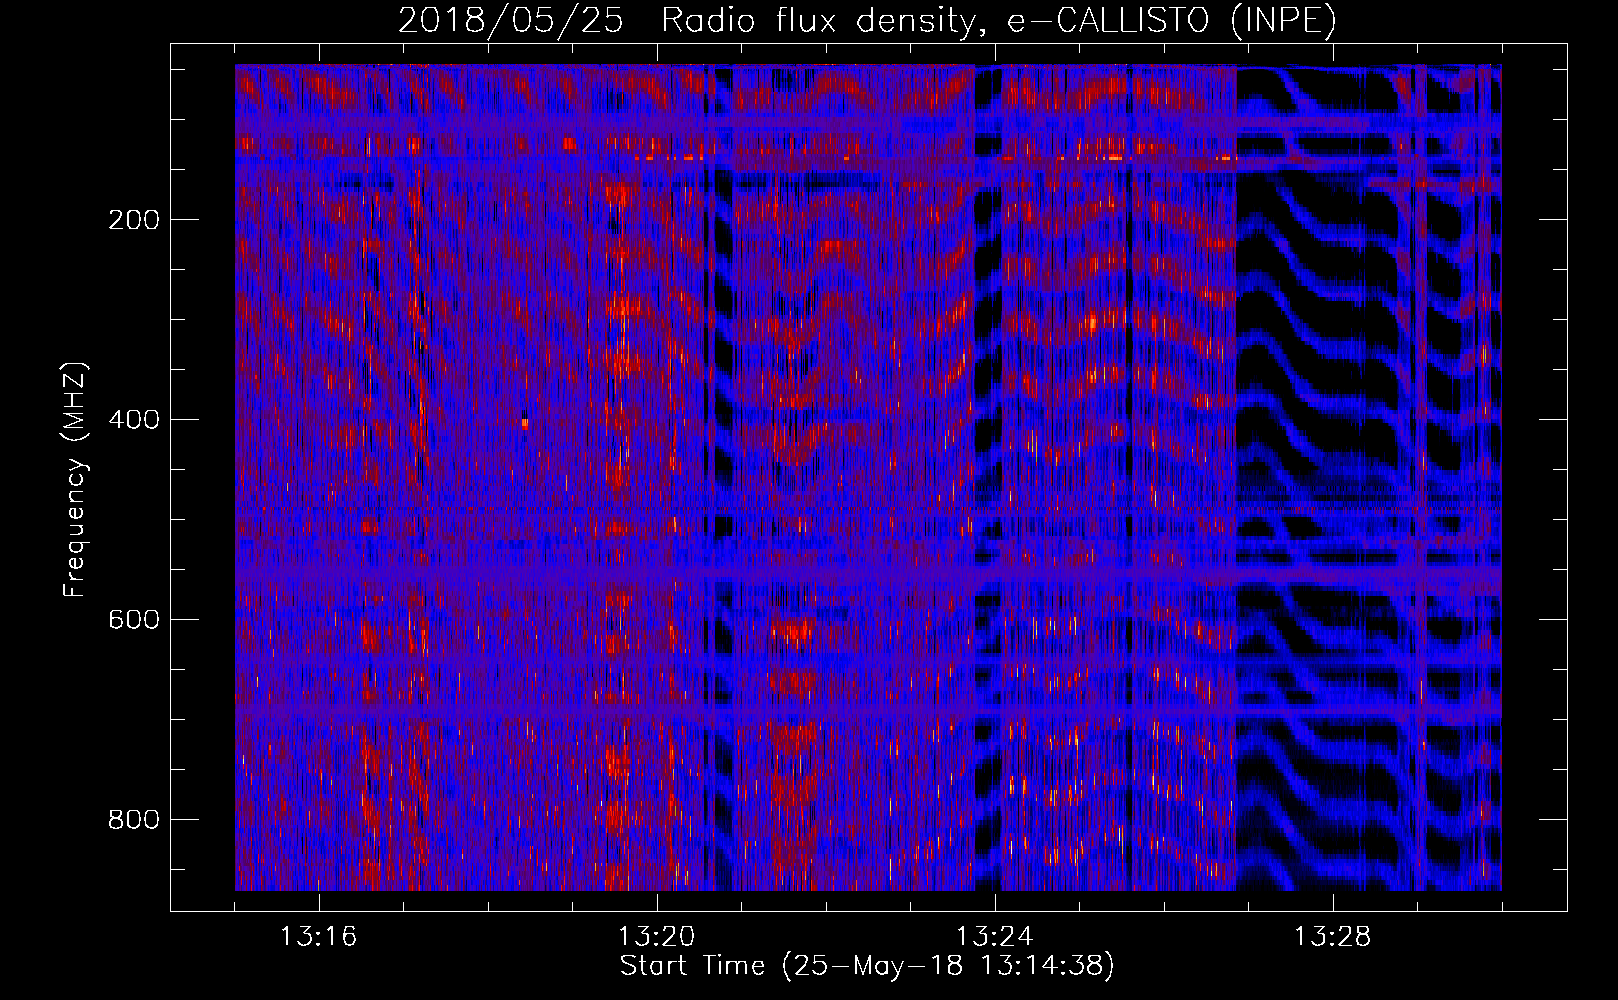
Task: Click the 13:24 time tick label
Action: 995,937
